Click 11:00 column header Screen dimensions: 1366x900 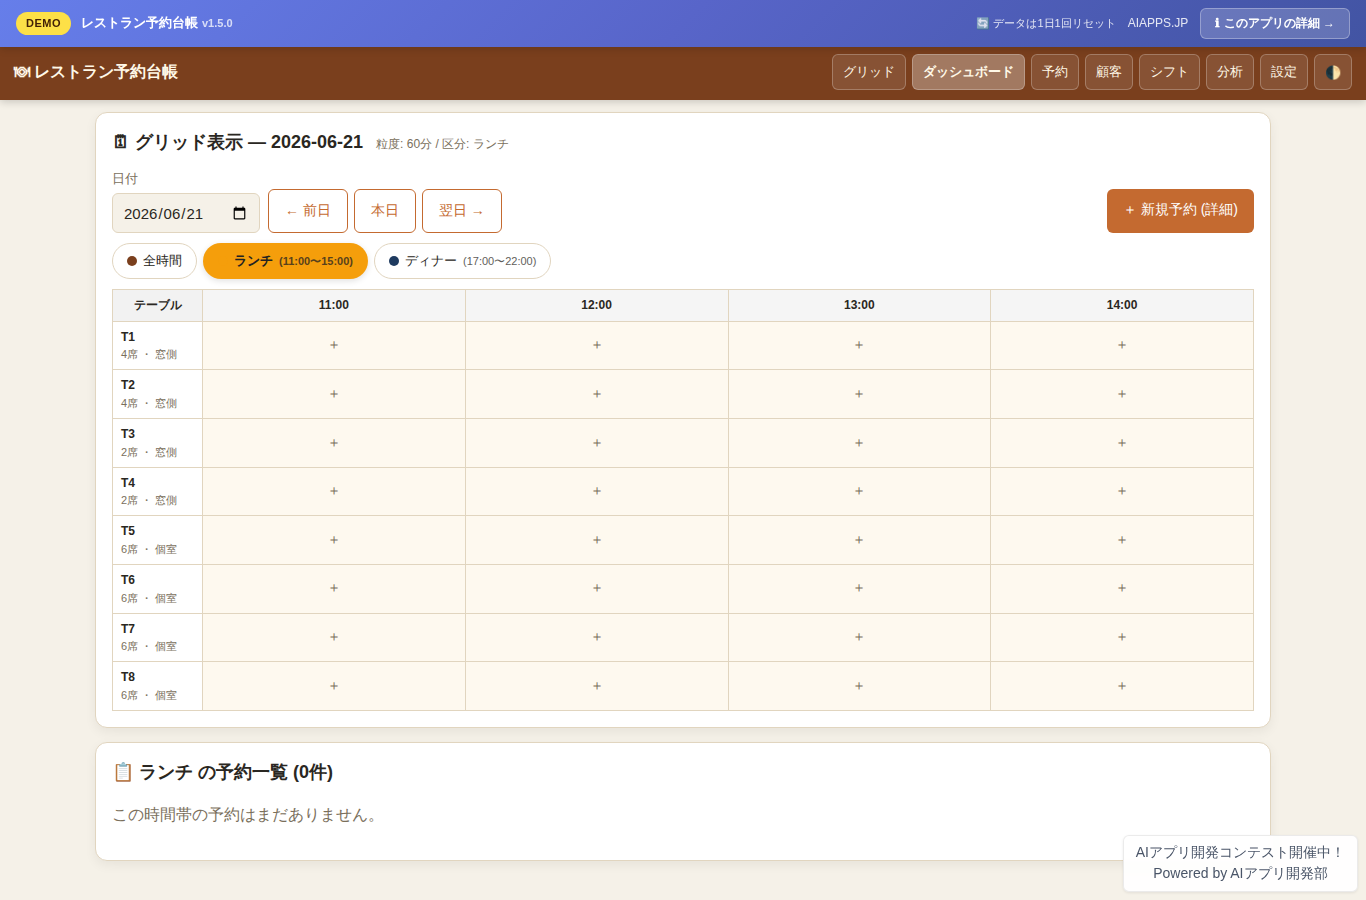coord(334,305)
